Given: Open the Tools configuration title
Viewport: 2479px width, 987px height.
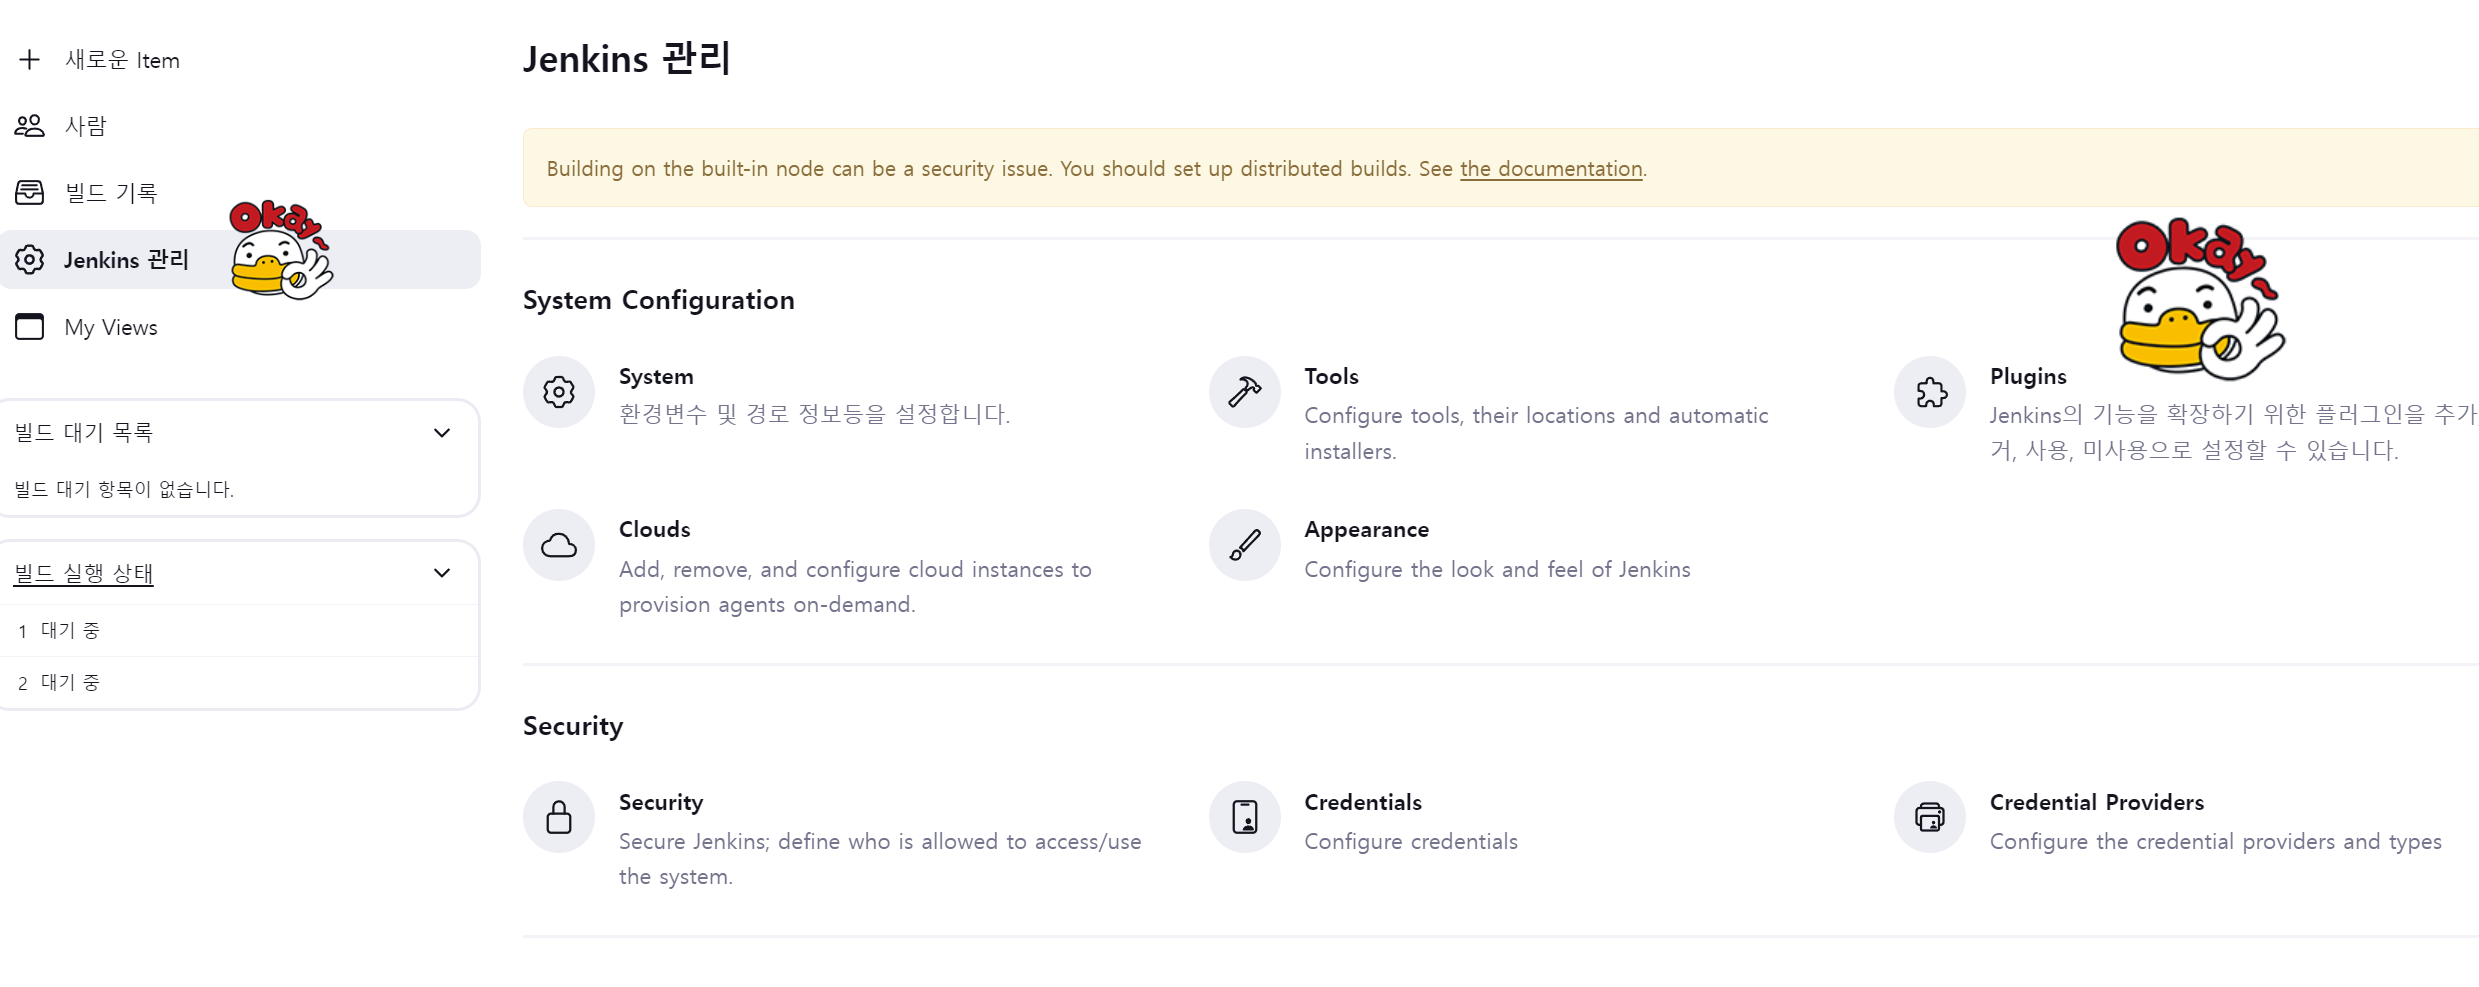Looking at the screenshot, I should click(x=1331, y=377).
